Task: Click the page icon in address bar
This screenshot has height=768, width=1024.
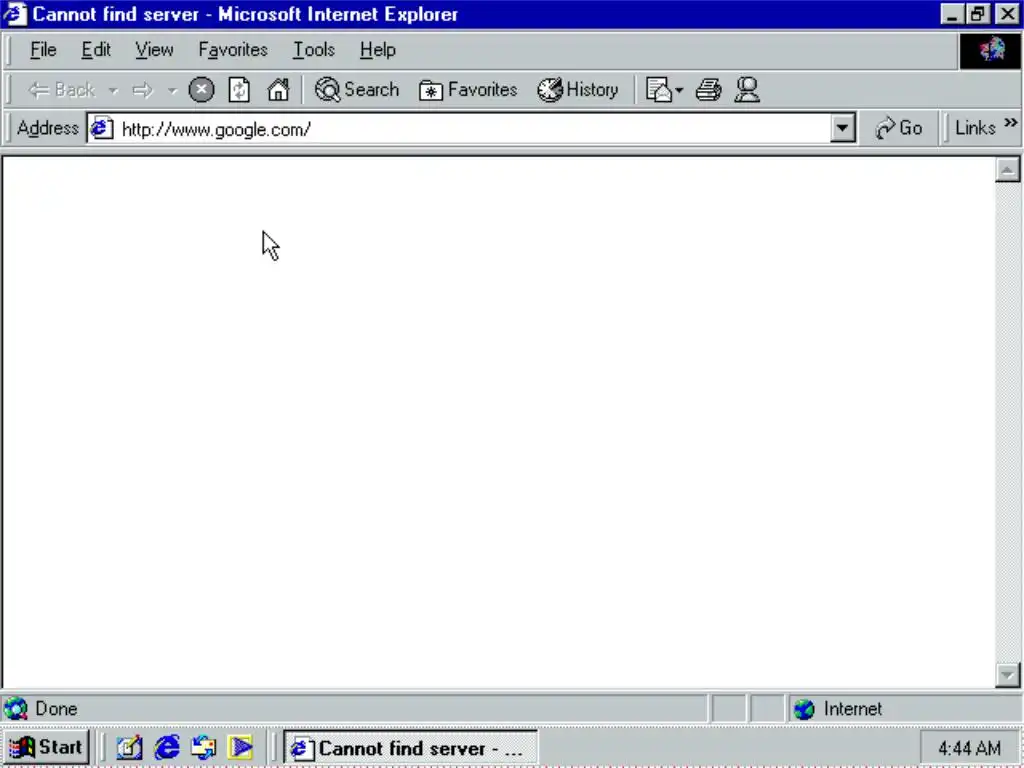Action: tap(101, 128)
